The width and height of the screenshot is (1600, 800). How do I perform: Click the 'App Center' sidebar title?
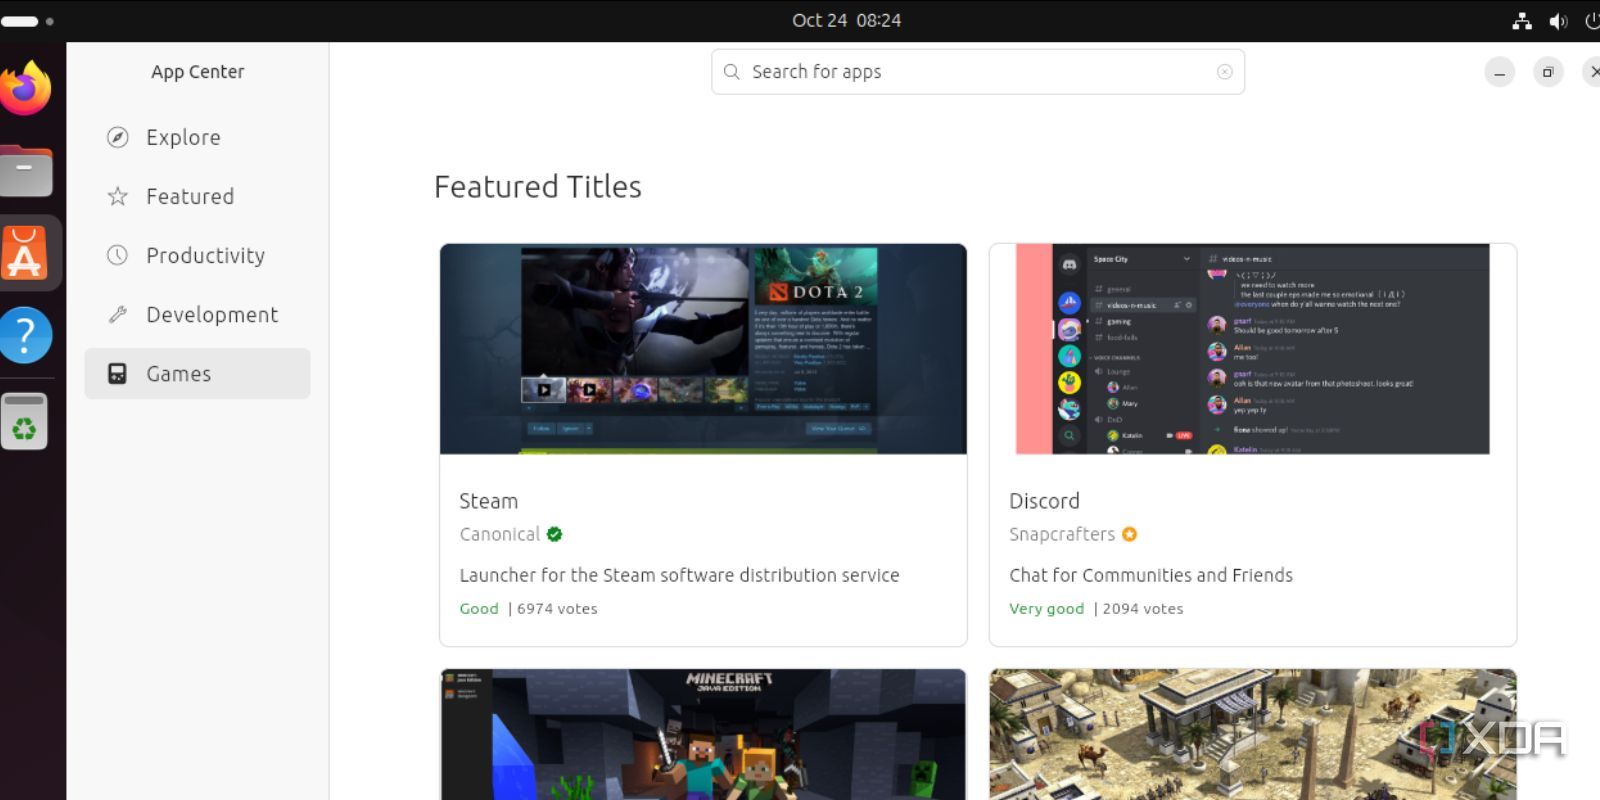tap(198, 72)
